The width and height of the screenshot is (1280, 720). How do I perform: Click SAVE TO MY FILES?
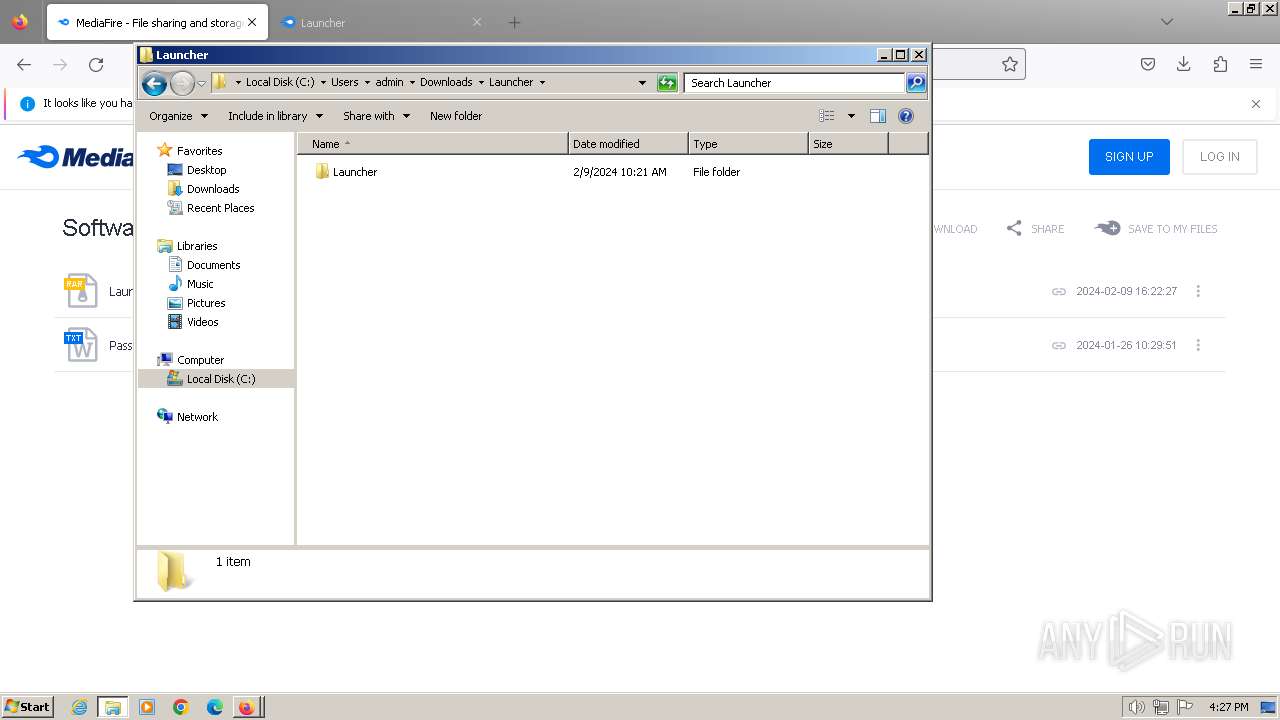[x=1156, y=229]
